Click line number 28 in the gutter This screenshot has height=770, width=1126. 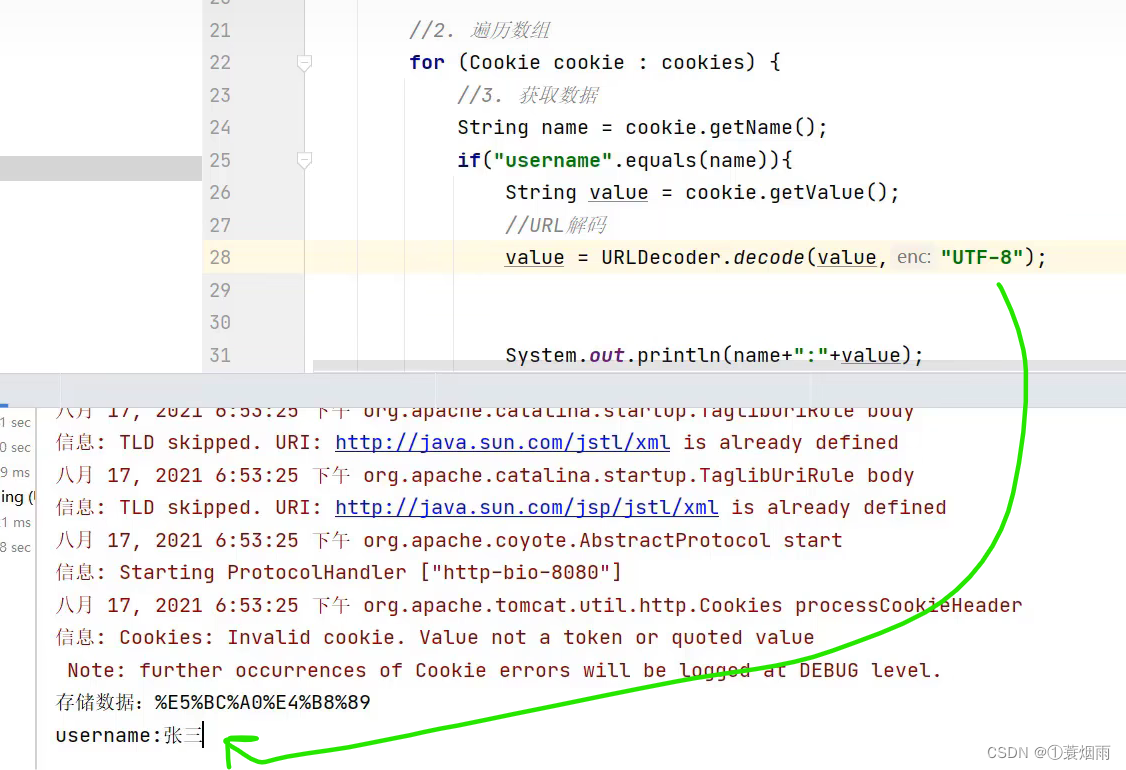tap(220, 257)
